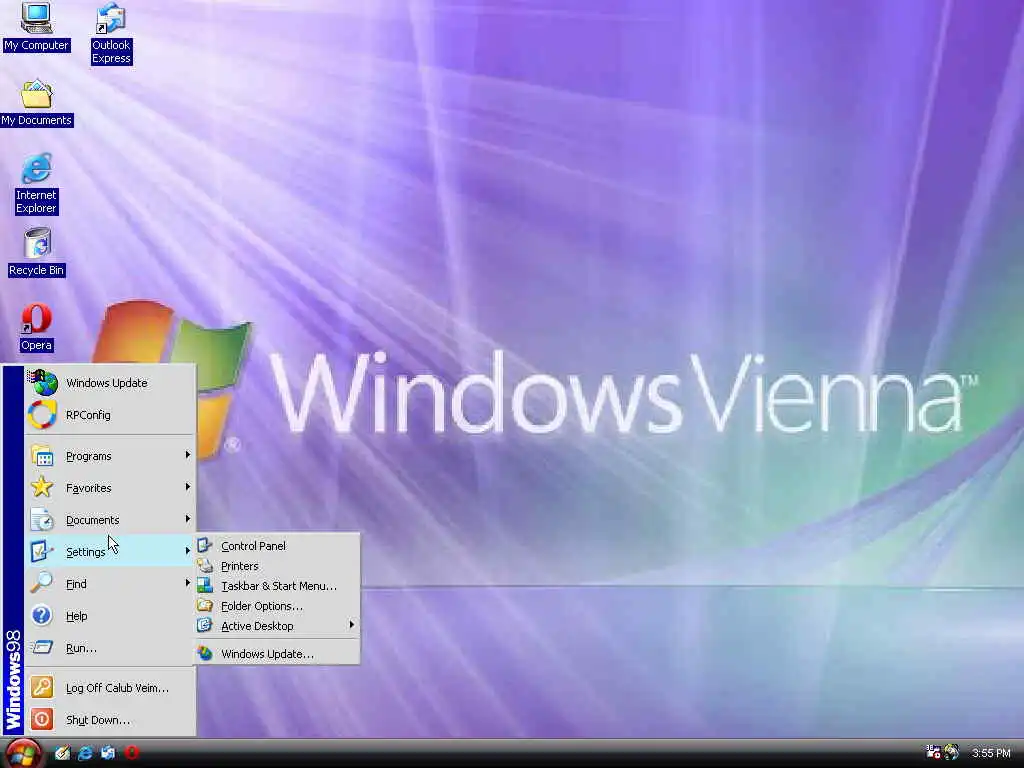
Task: Click the Printers icon in the Settings submenu
Action: tap(205, 566)
